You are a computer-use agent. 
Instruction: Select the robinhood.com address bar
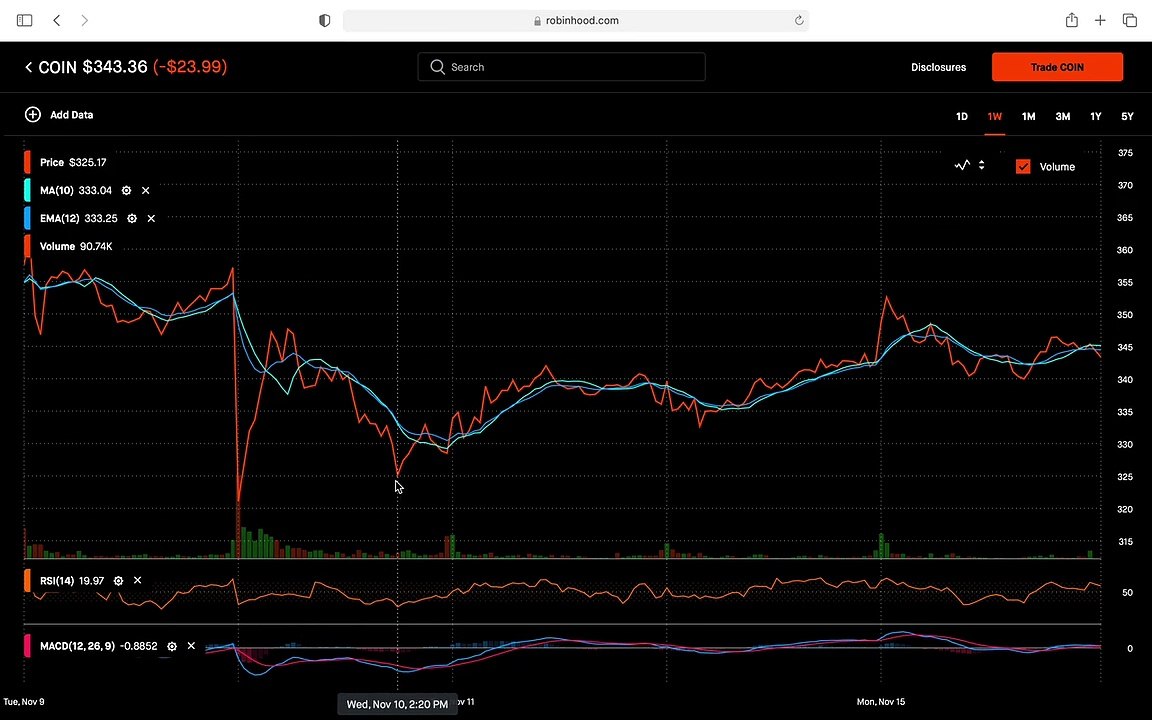pyautogui.click(x=576, y=21)
